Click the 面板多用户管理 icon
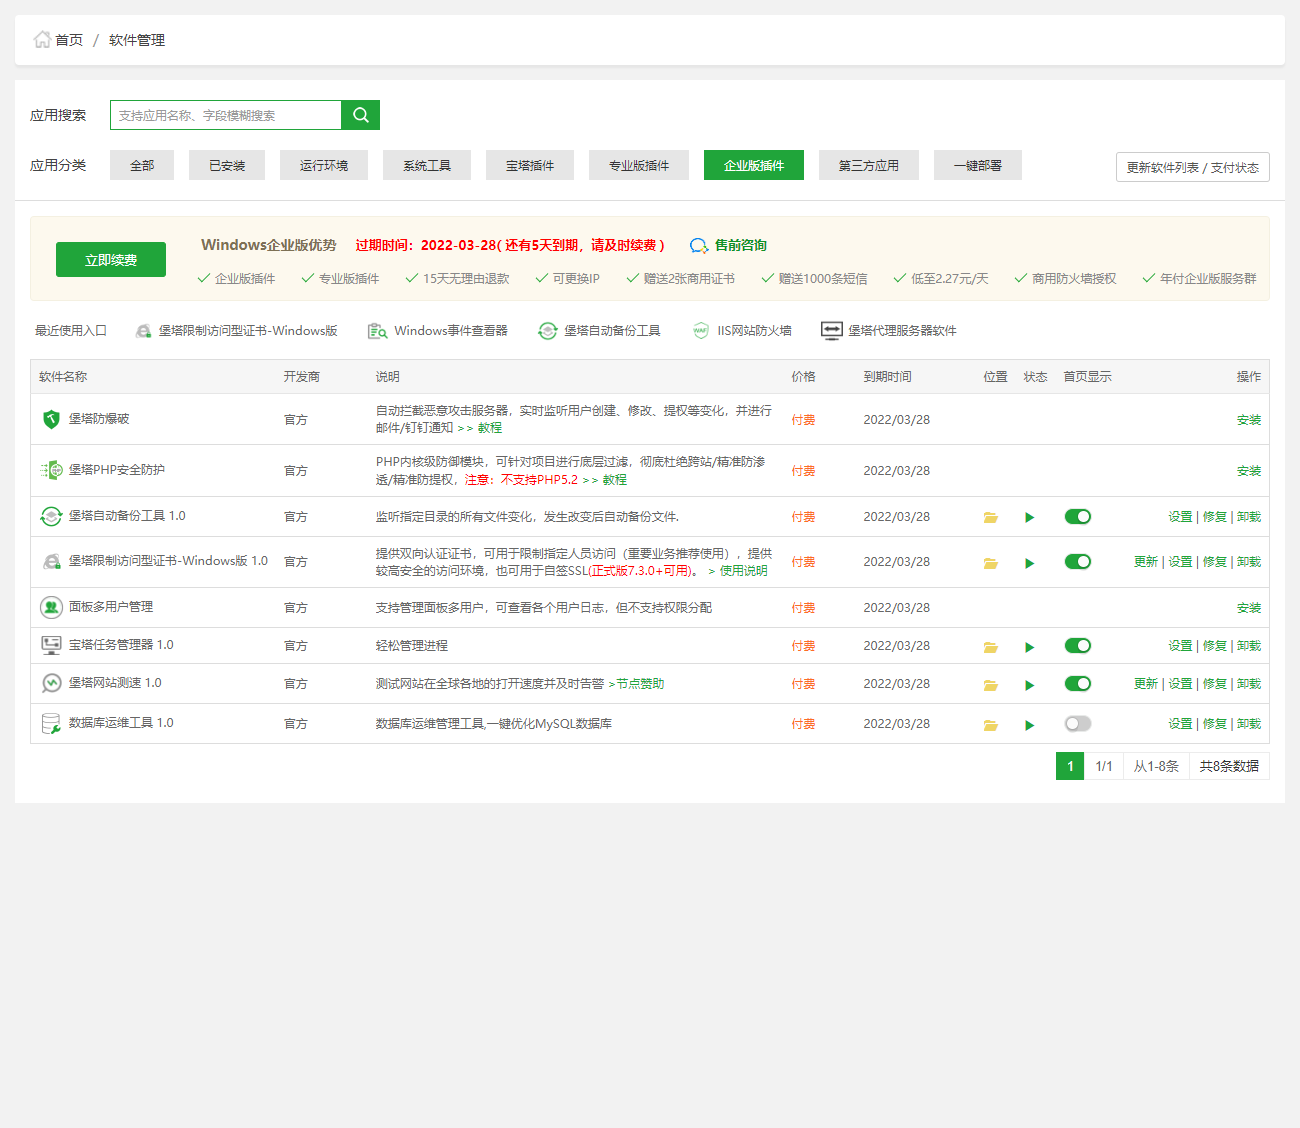The image size is (1300, 1128). tap(51, 607)
